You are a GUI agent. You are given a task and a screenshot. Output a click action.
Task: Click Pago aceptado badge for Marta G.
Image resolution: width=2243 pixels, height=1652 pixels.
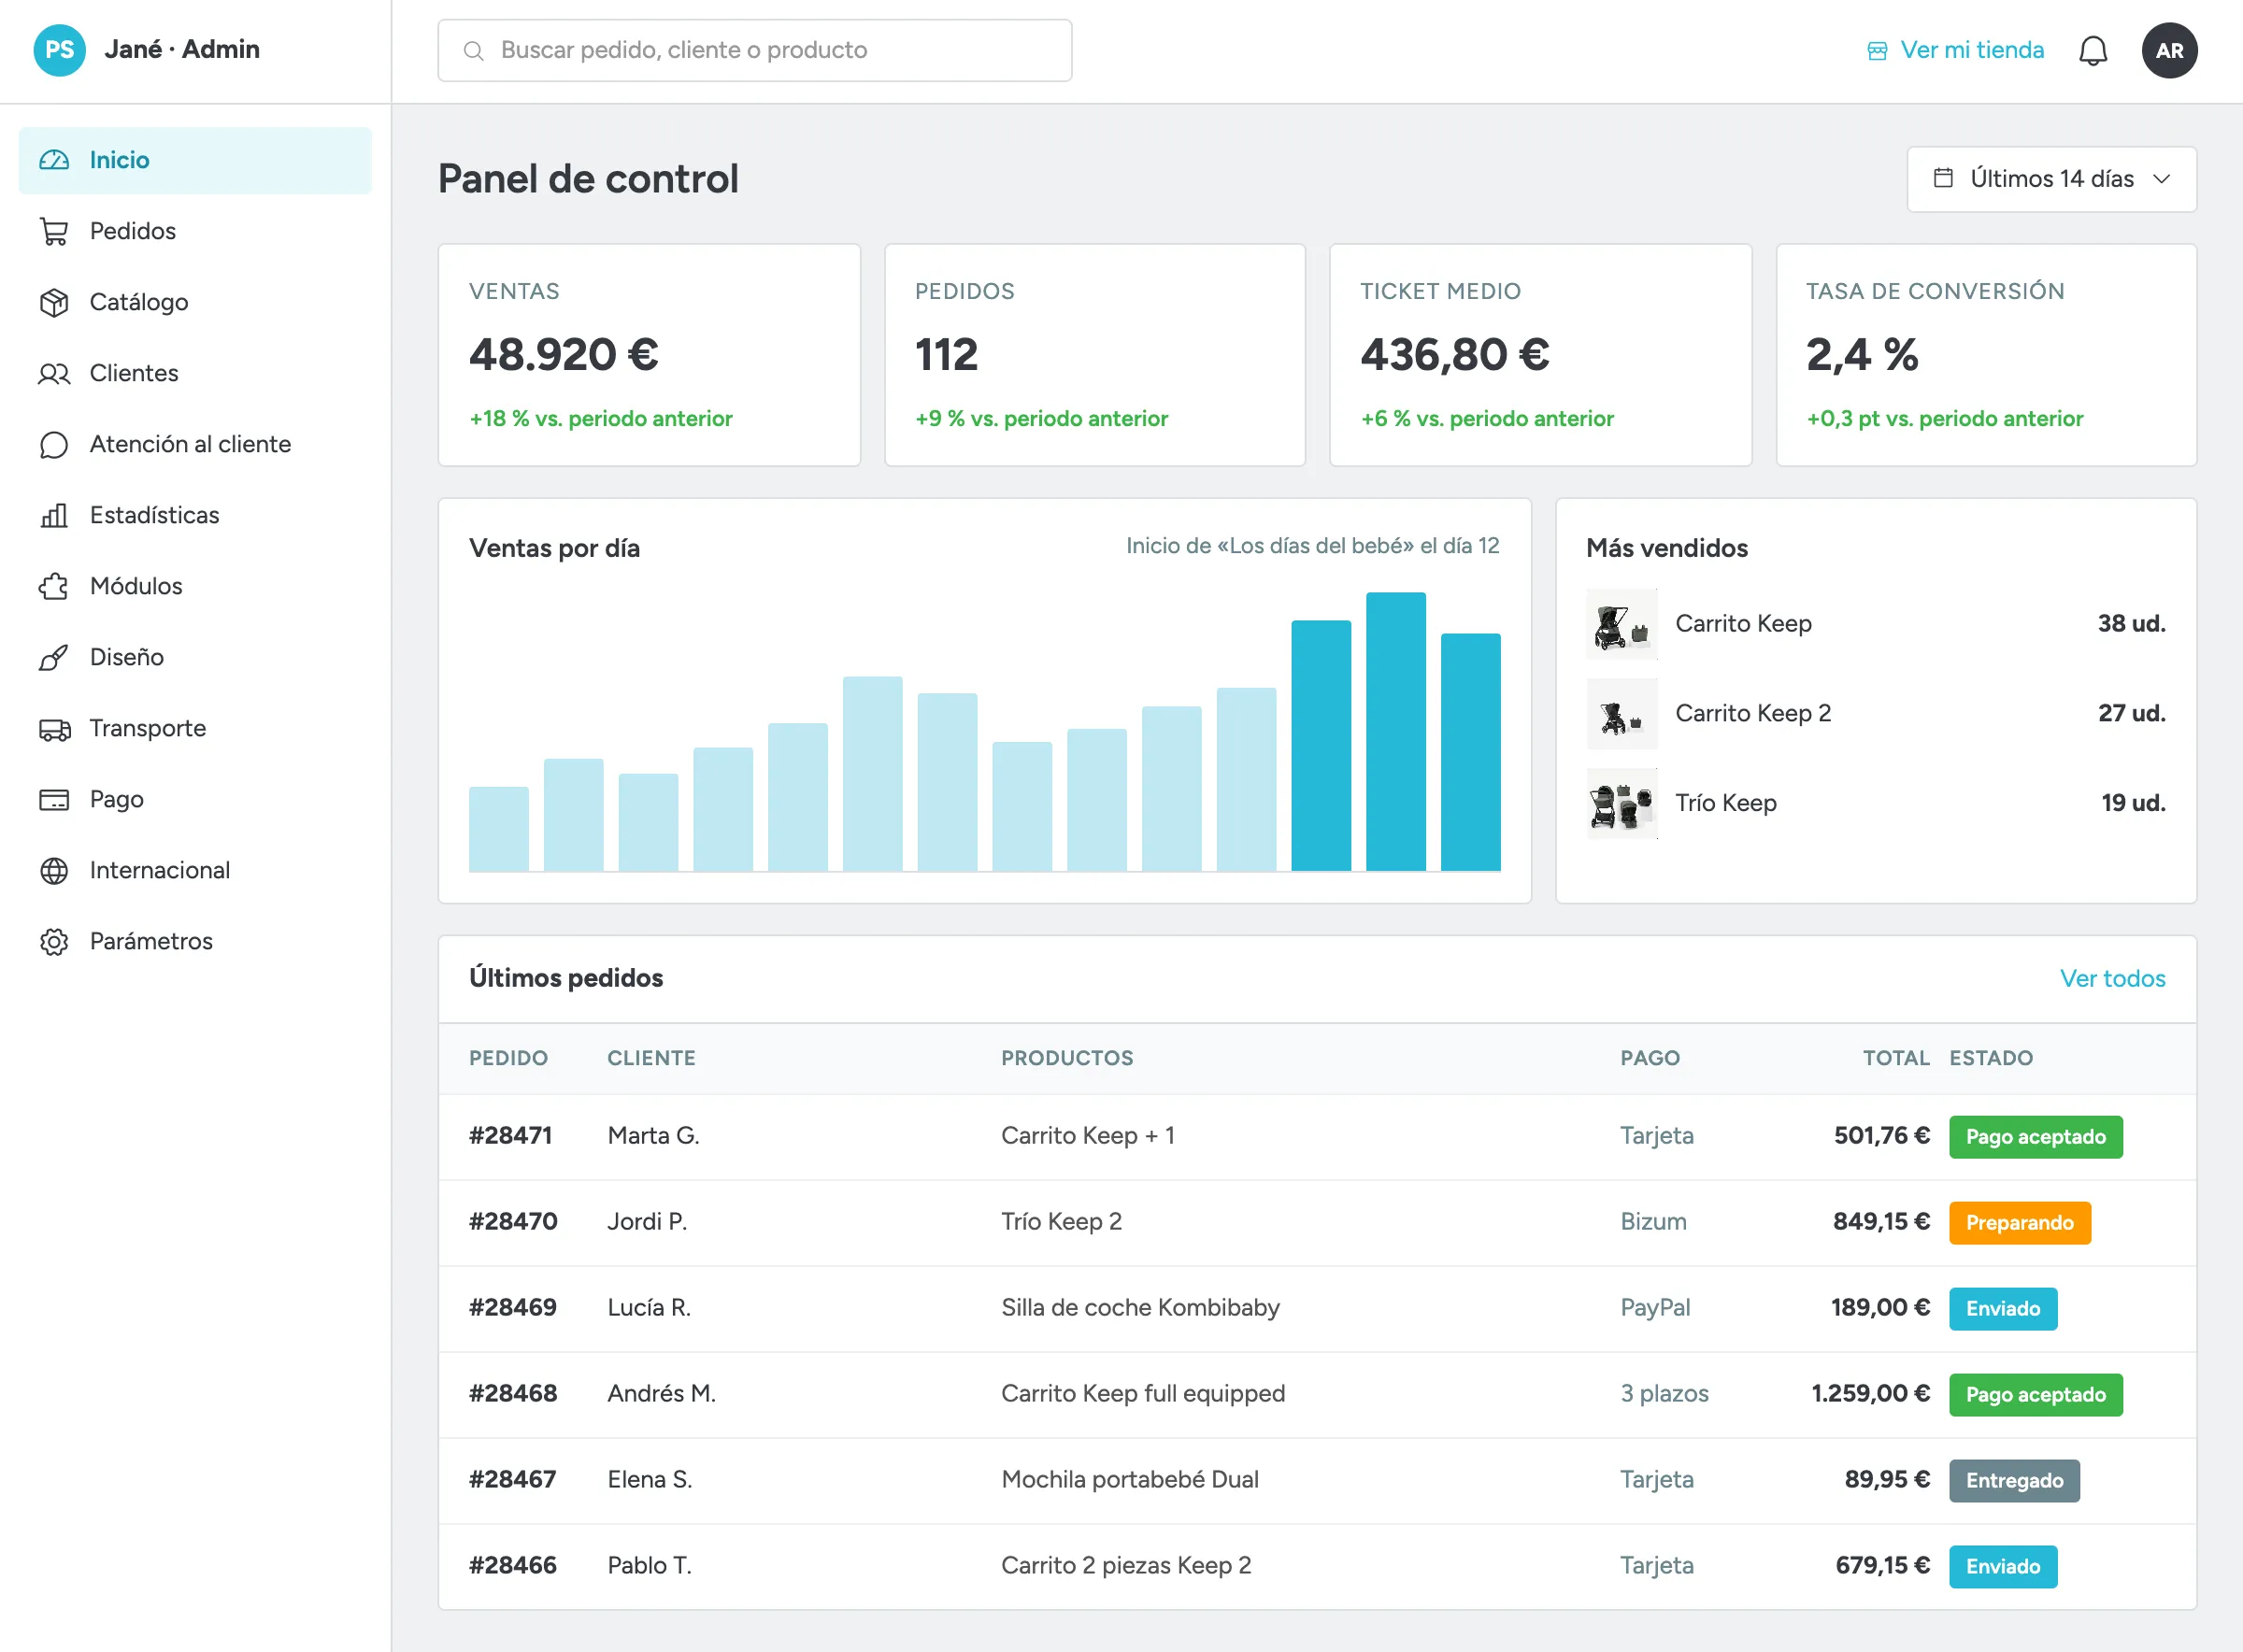(x=2035, y=1137)
